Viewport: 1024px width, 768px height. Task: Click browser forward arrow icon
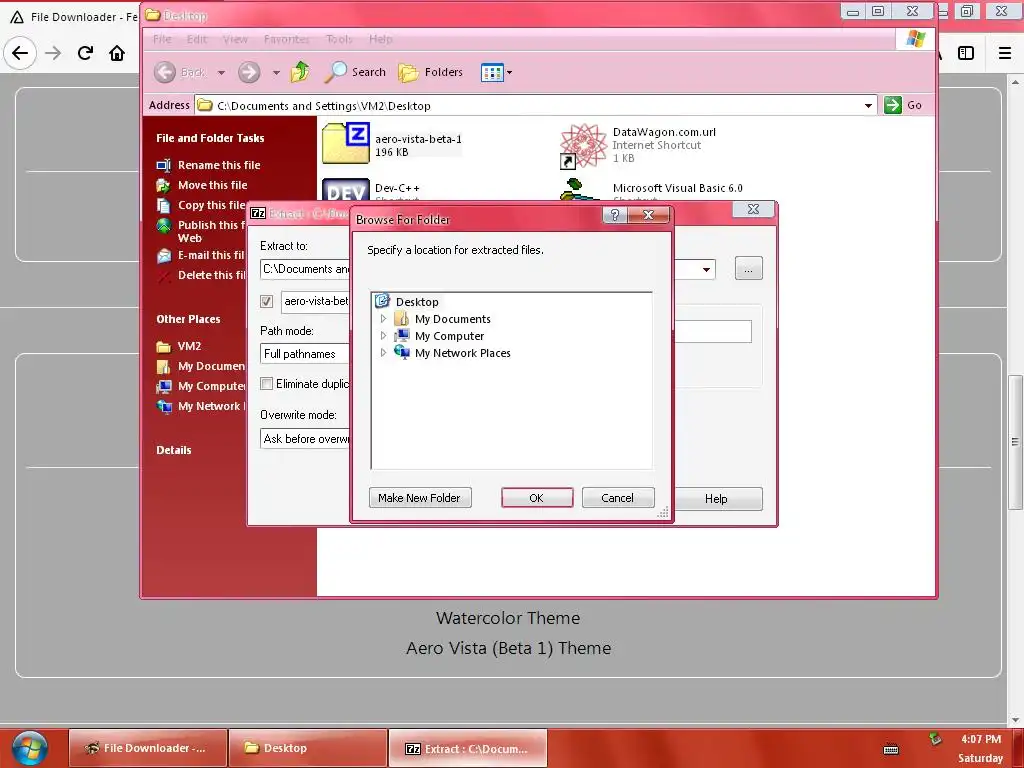point(53,53)
